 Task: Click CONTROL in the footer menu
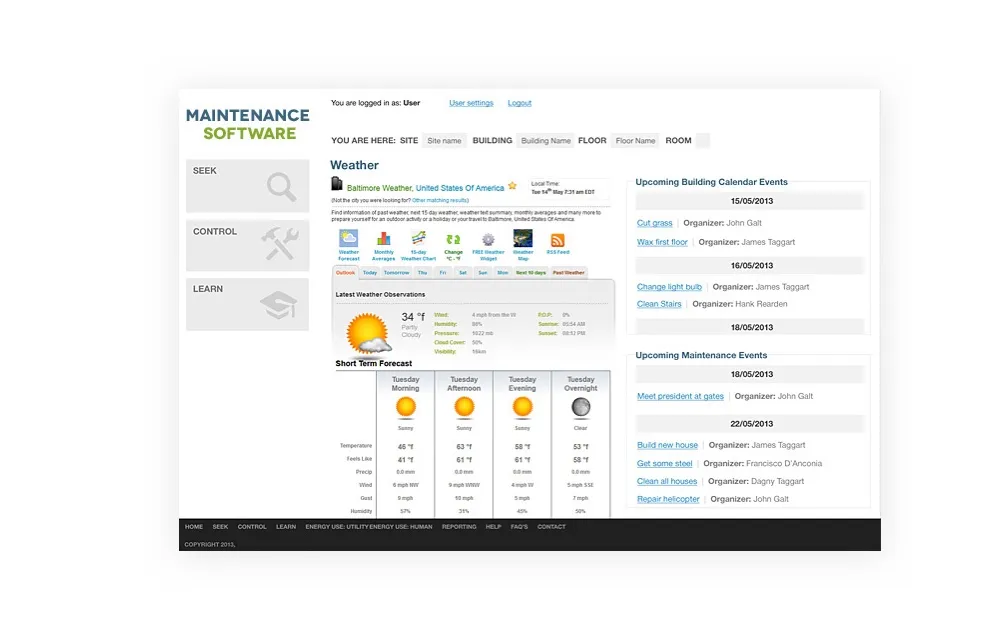[x=252, y=527]
